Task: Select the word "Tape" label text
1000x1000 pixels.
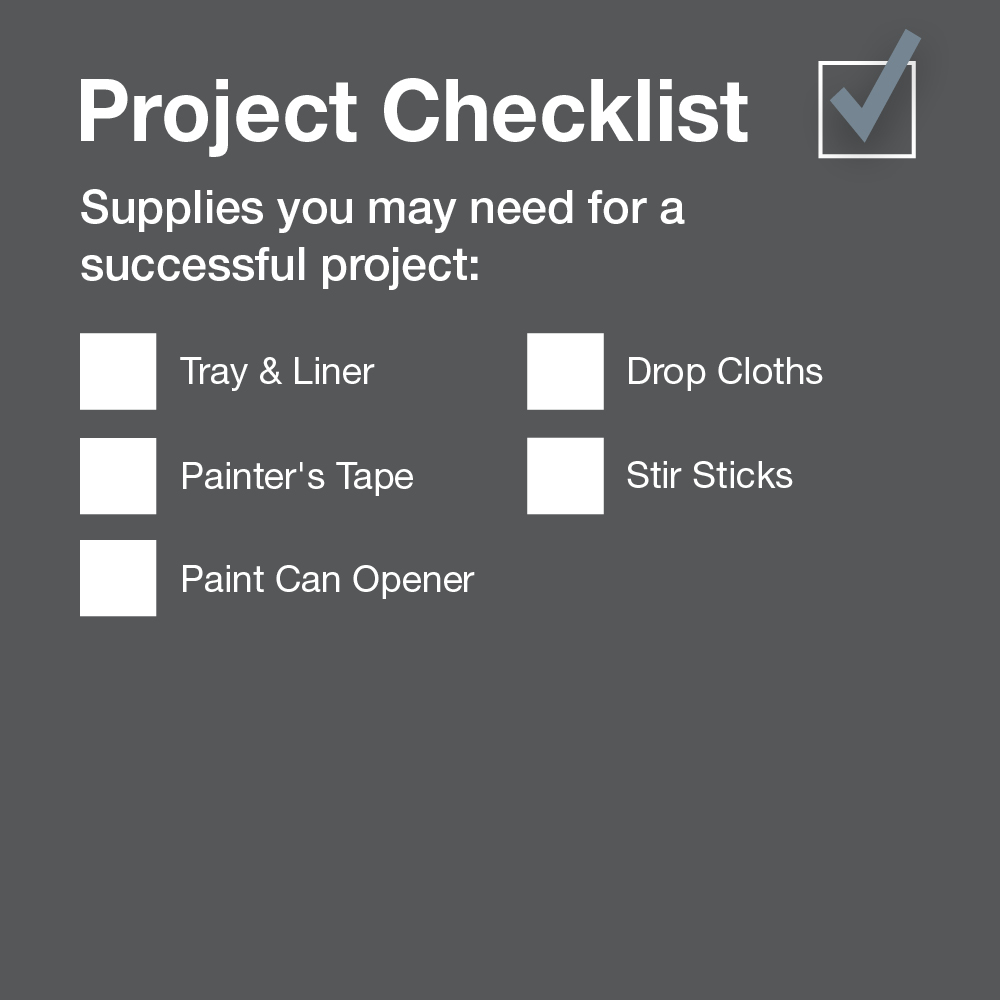Action: pos(375,477)
